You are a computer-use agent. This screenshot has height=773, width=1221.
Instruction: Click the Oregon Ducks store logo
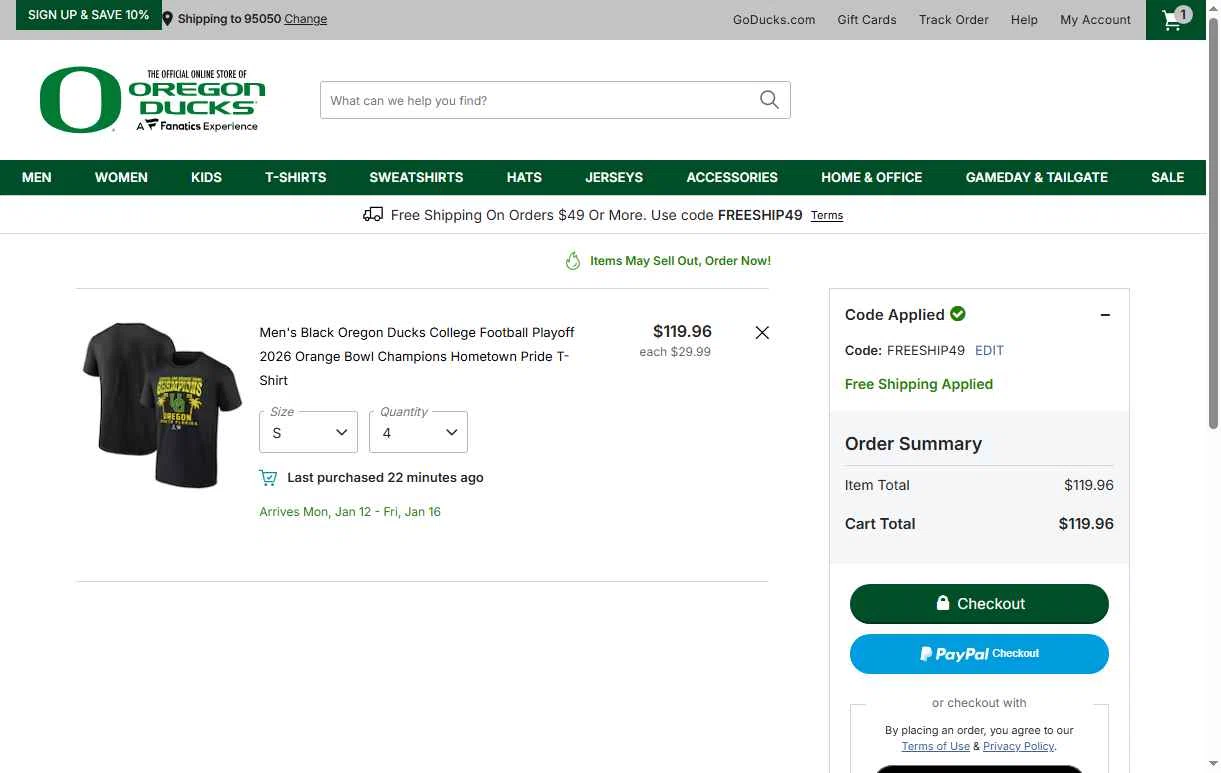click(x=152, y=100)
